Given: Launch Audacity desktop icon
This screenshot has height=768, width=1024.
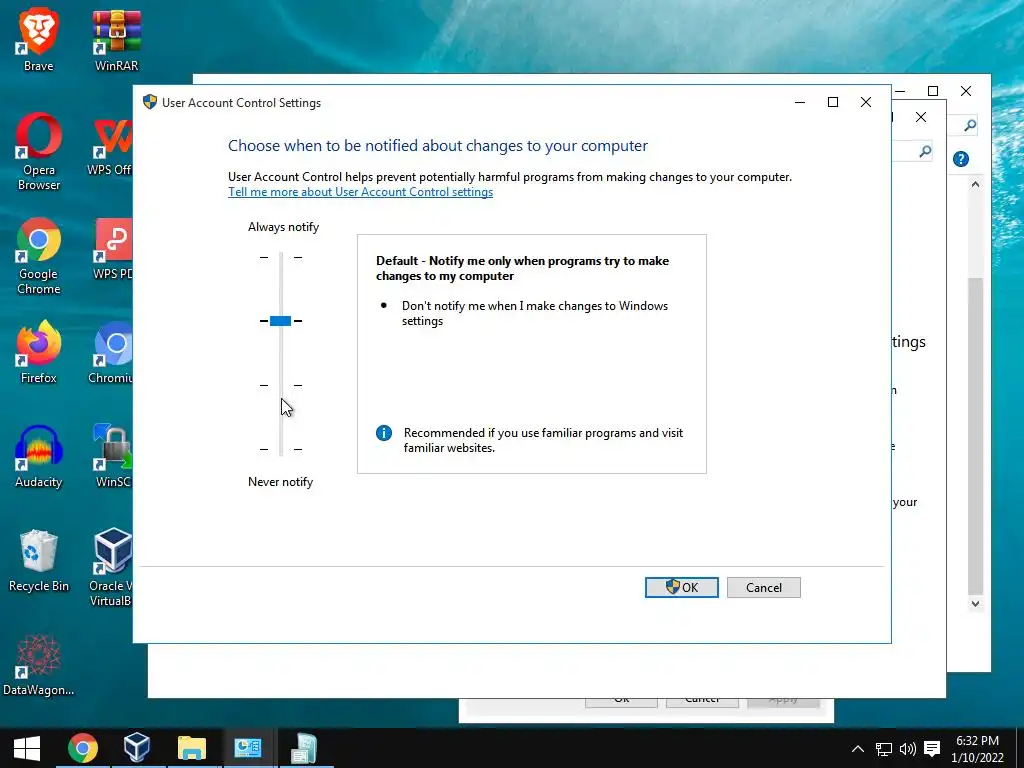Looking at the screenshot, I should click(x=39, y=457).
